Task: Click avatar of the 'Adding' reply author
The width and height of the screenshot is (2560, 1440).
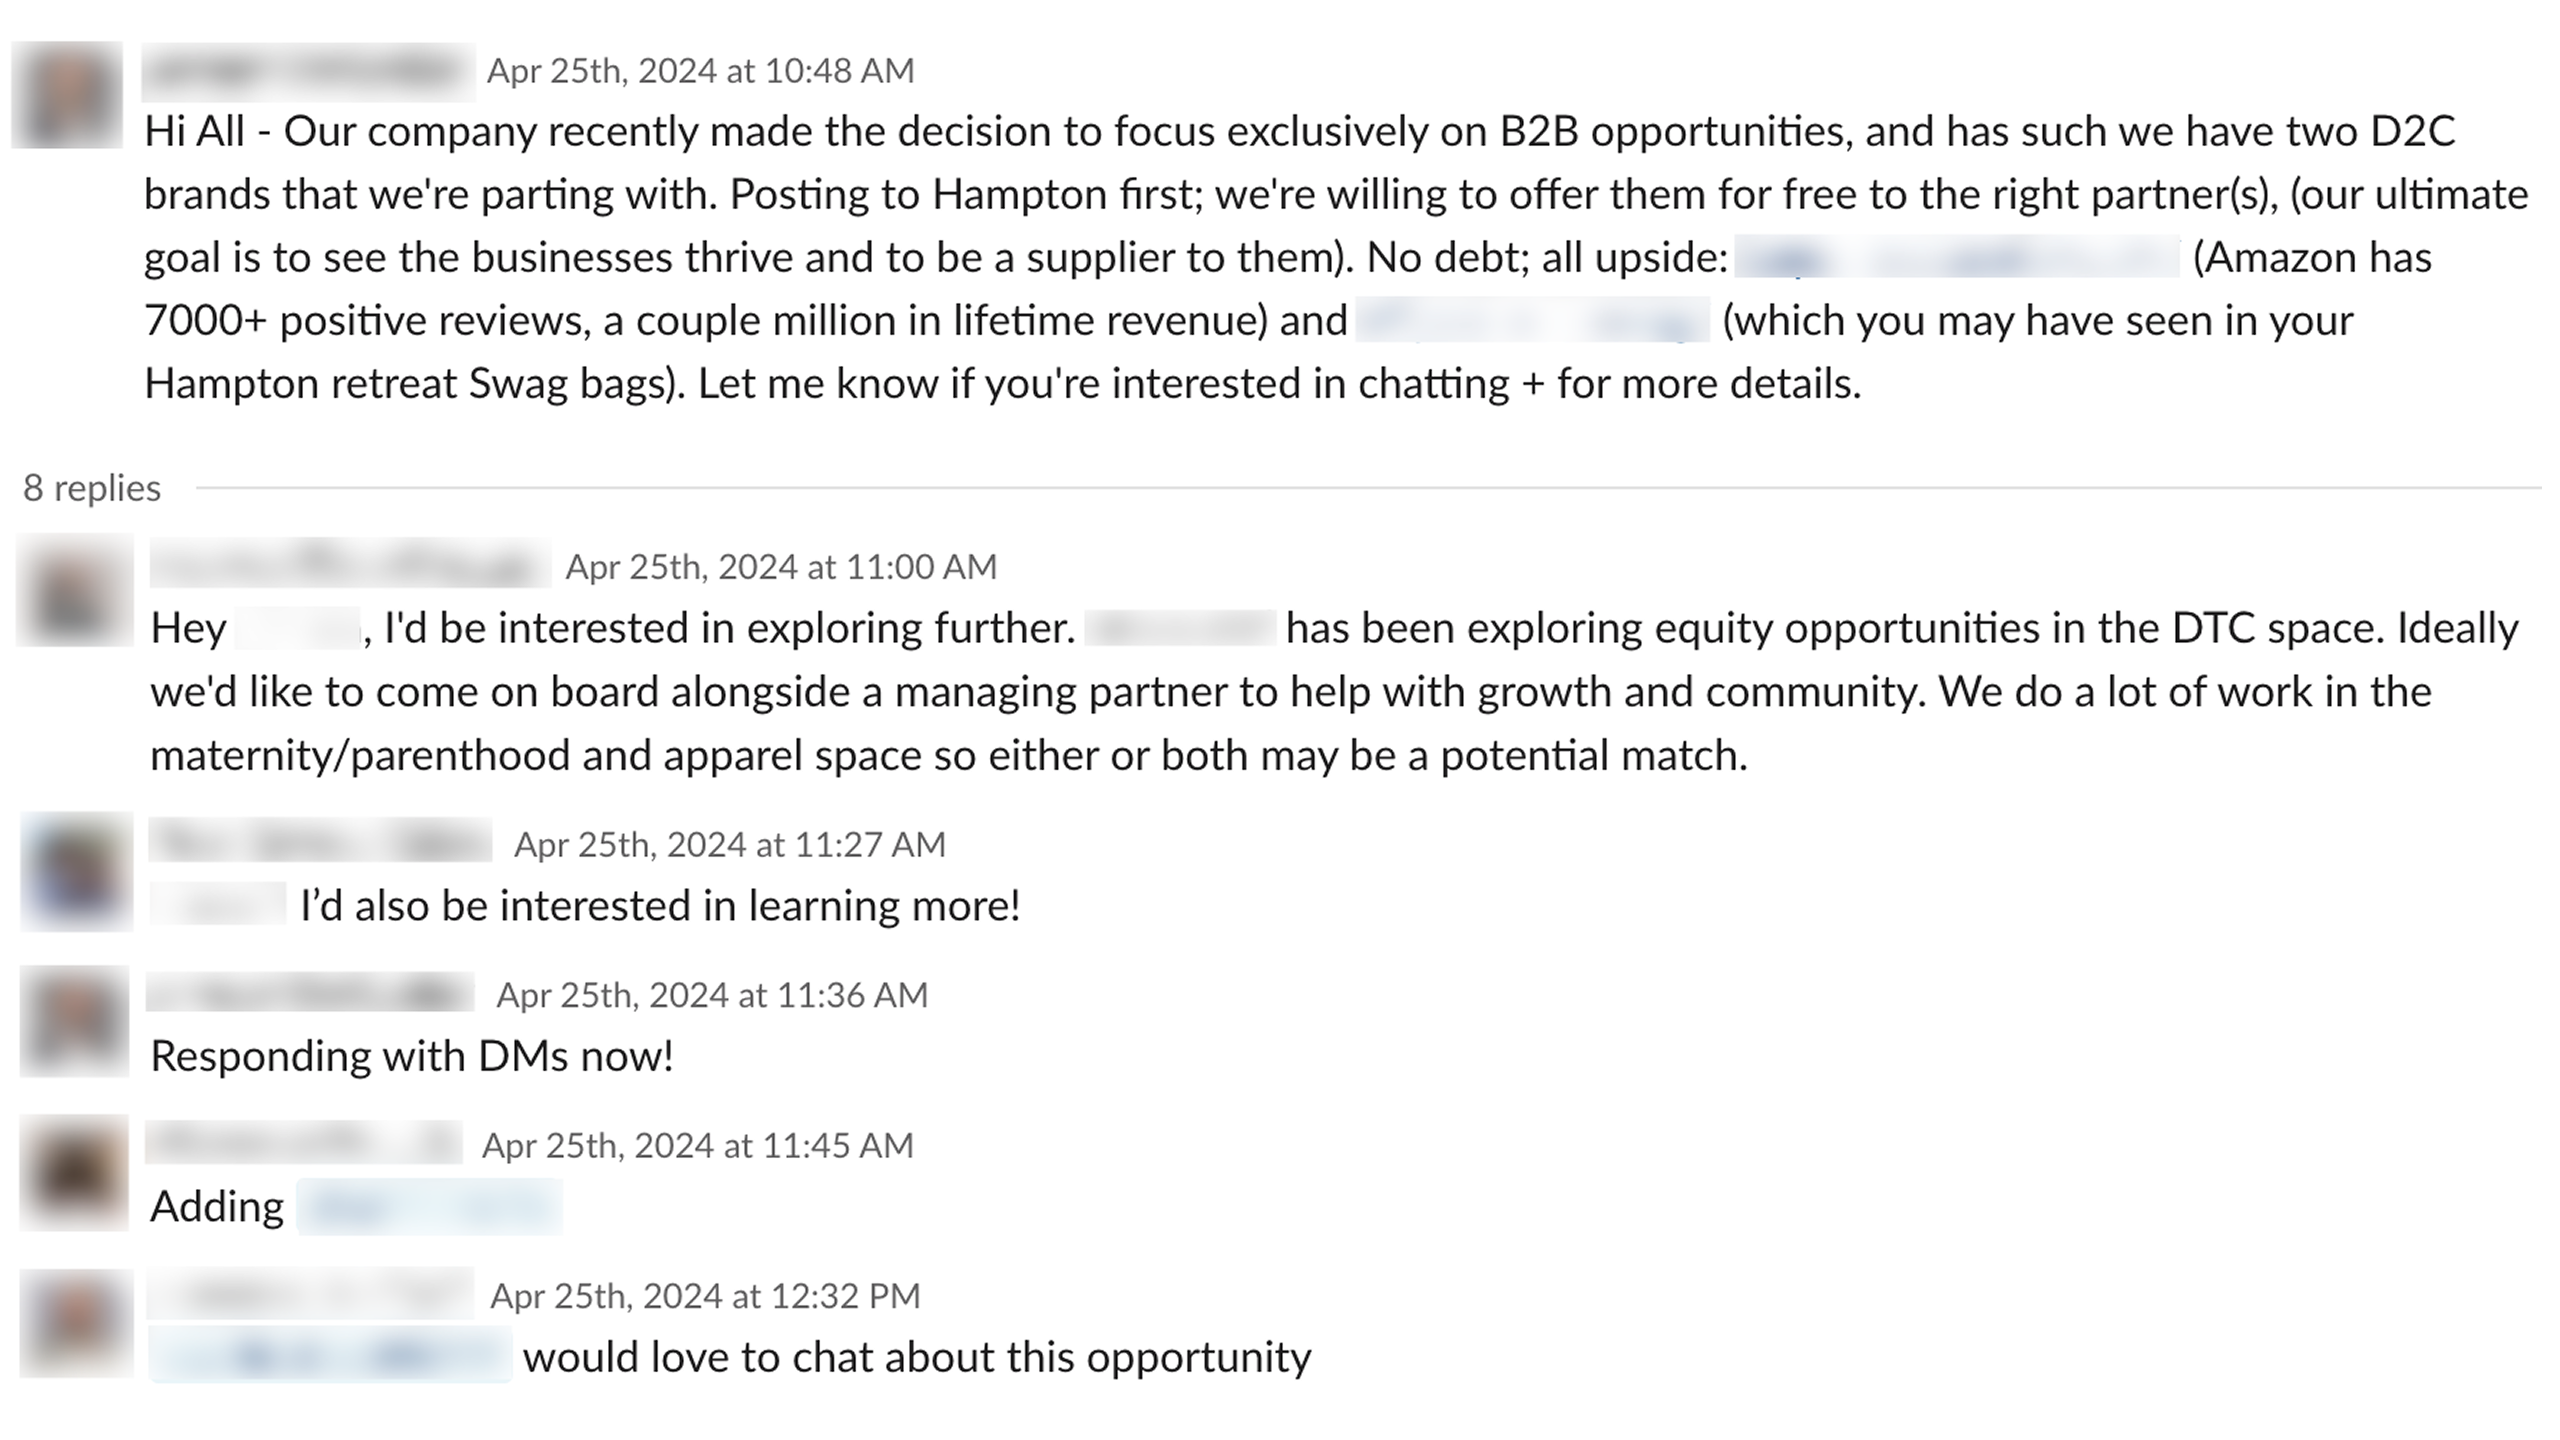Action: 75,1172
